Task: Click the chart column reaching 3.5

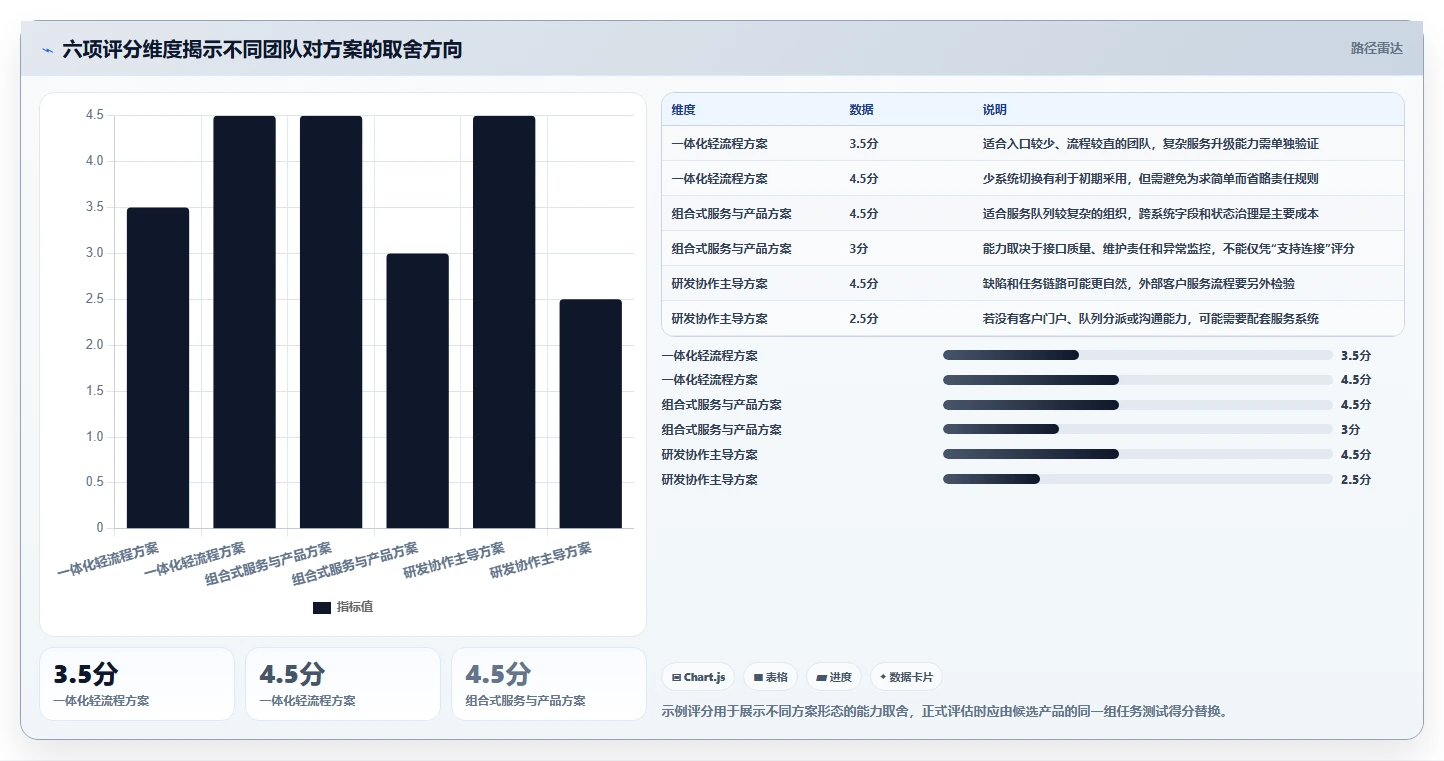Action: 158,368
